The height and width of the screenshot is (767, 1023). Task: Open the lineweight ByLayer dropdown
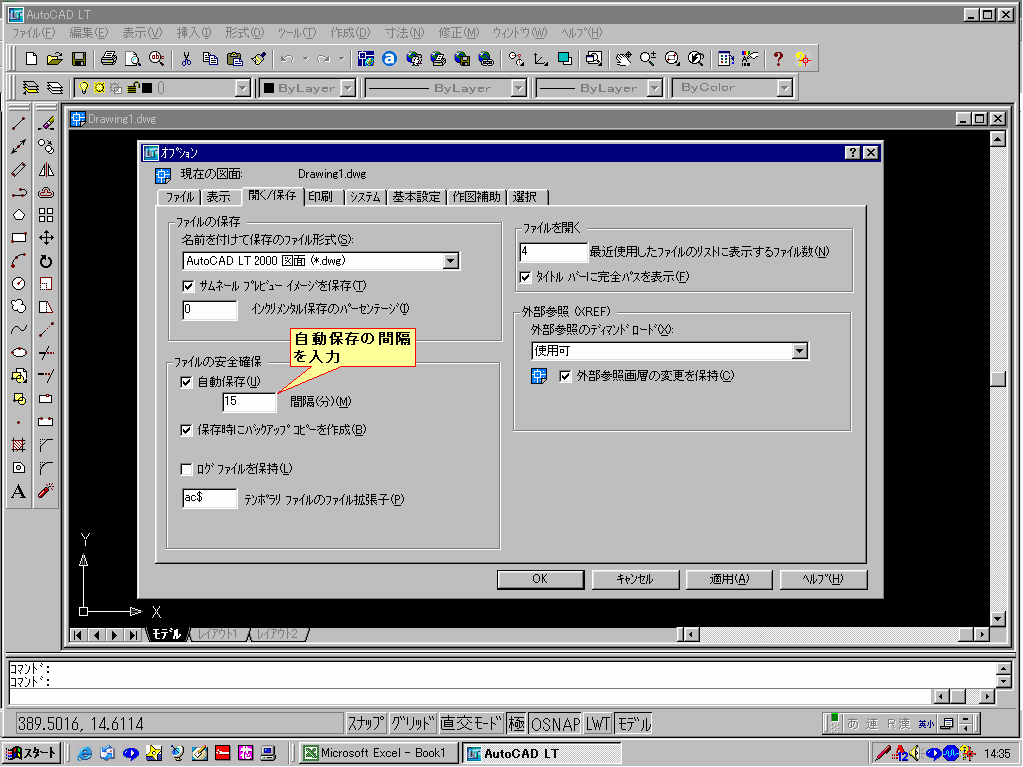tap(654, 88)
